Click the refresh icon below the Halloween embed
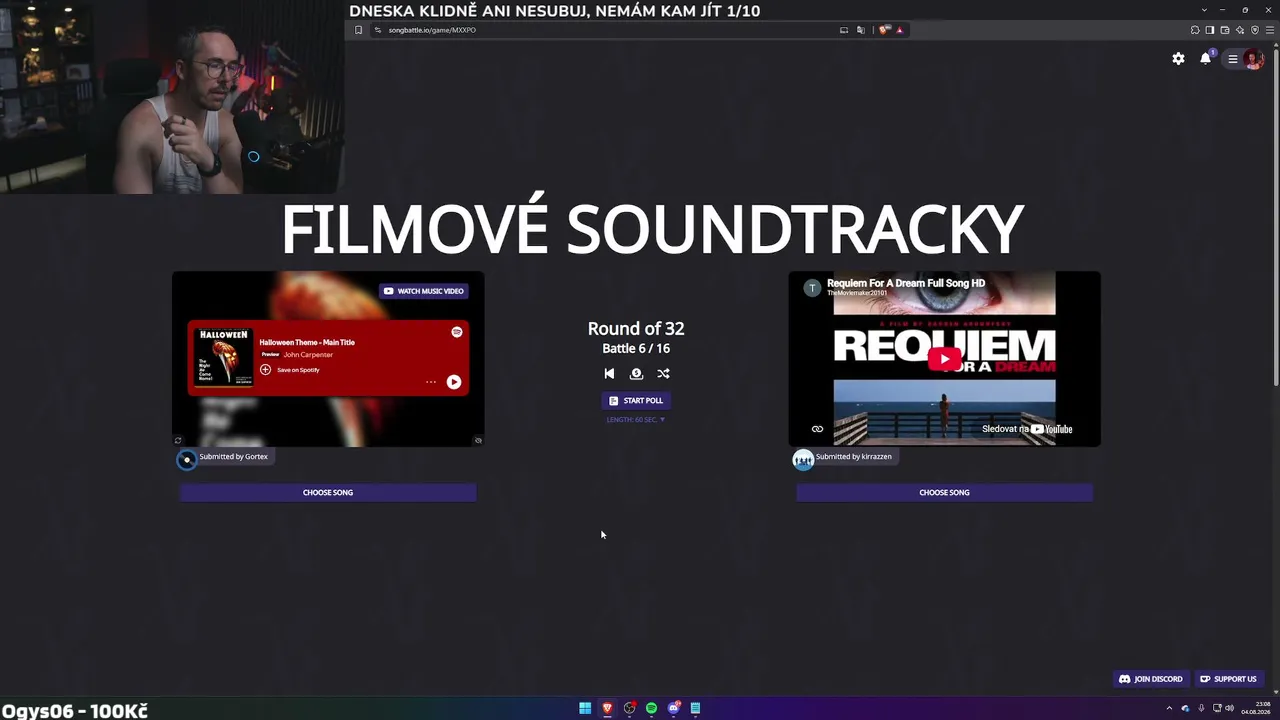This screenshot has width=1280, height=720. pyautogui.click(x=178, y=440)
